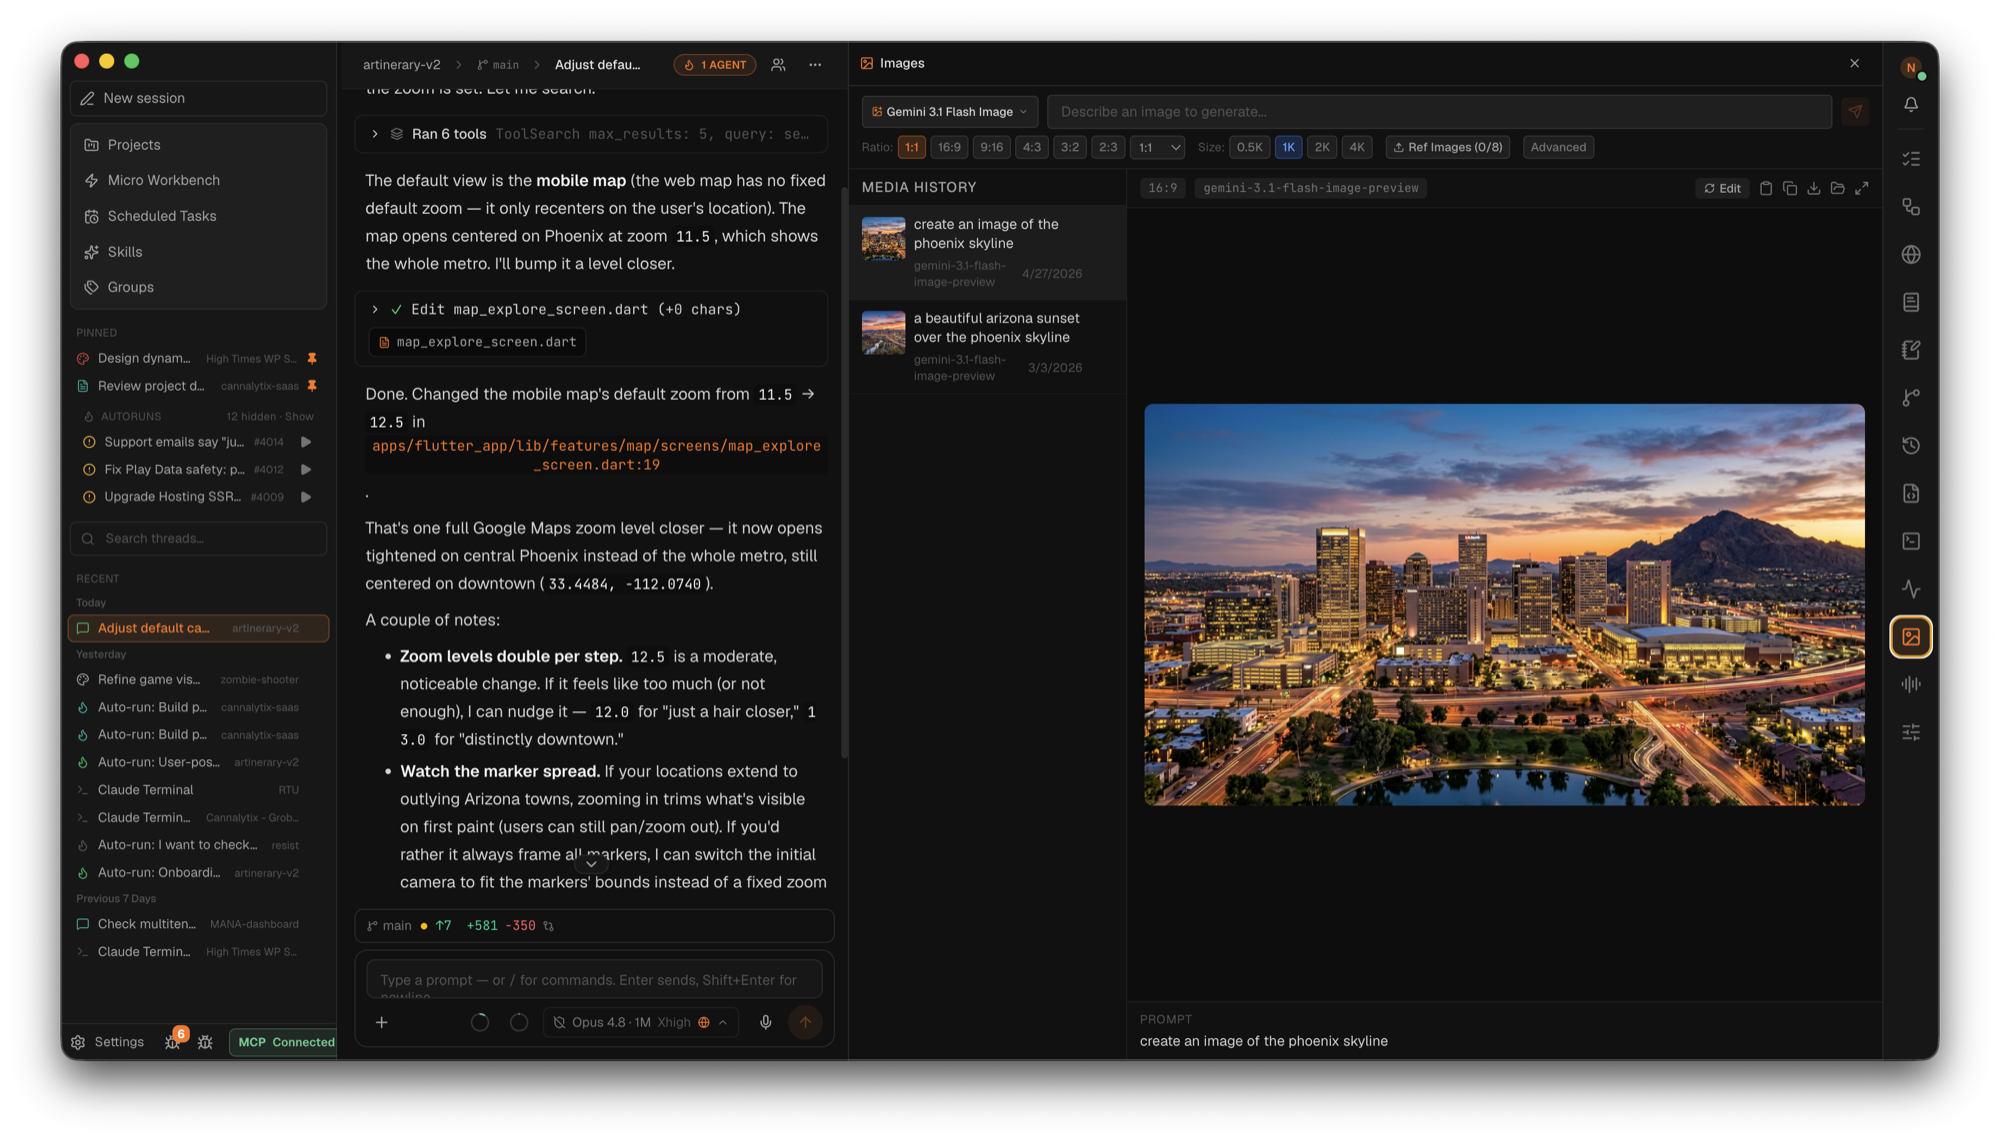Open image folder icon in image toolbar
The width and height of the screenshot is (2000, 1141).
pos(1838,188)
